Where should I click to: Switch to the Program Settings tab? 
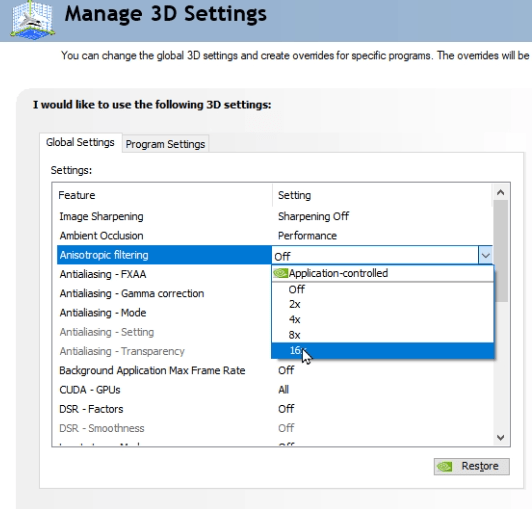(165, 144)
